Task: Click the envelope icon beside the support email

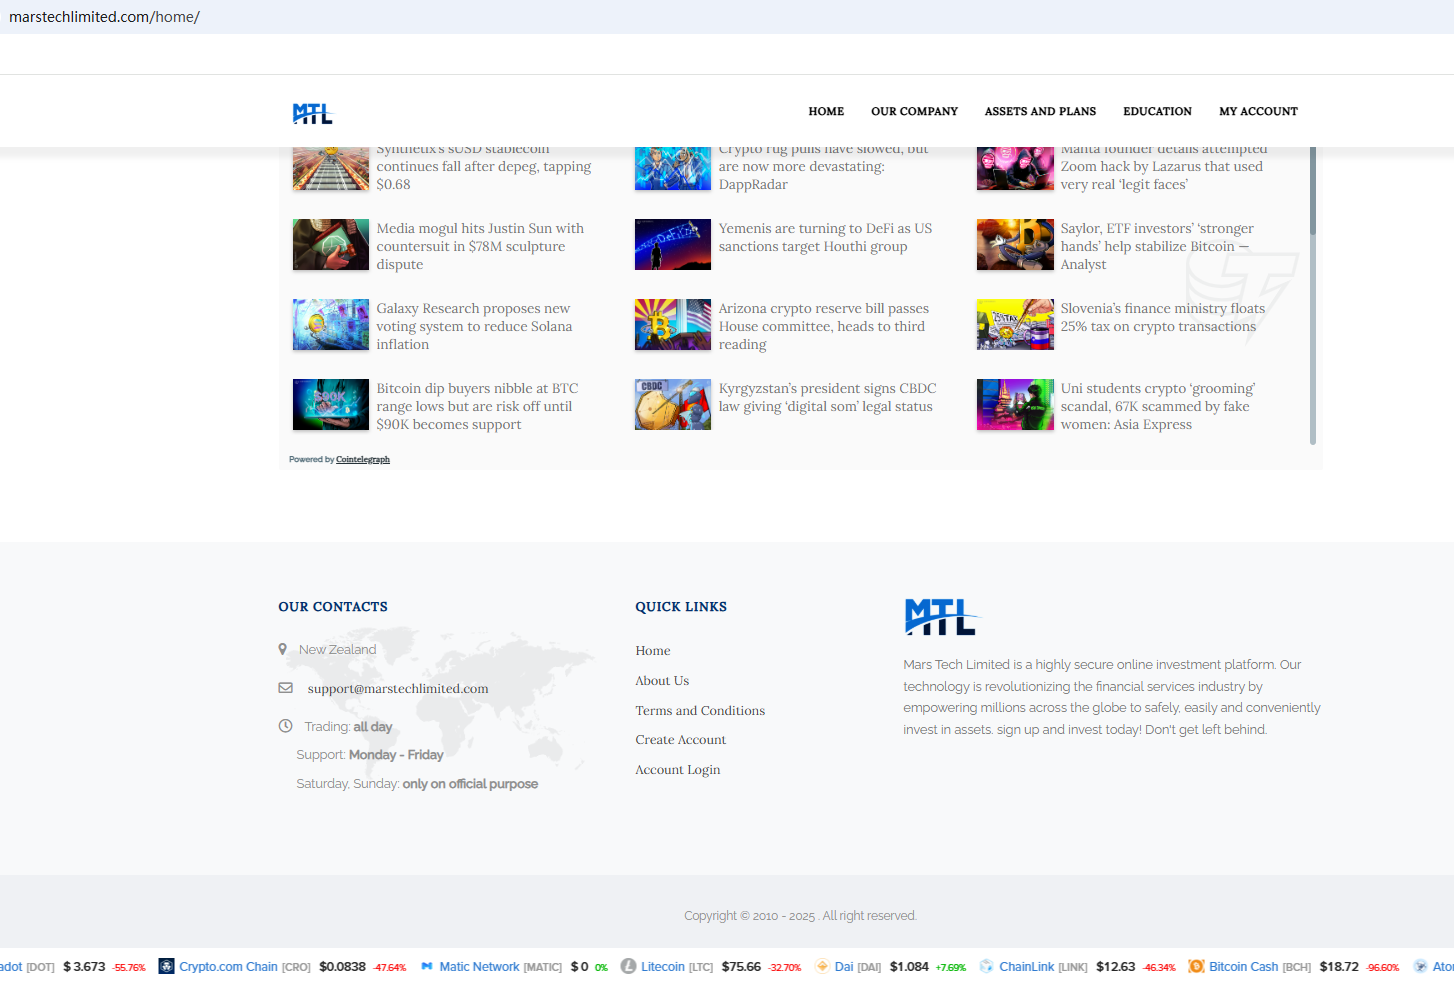Action: 286,688
